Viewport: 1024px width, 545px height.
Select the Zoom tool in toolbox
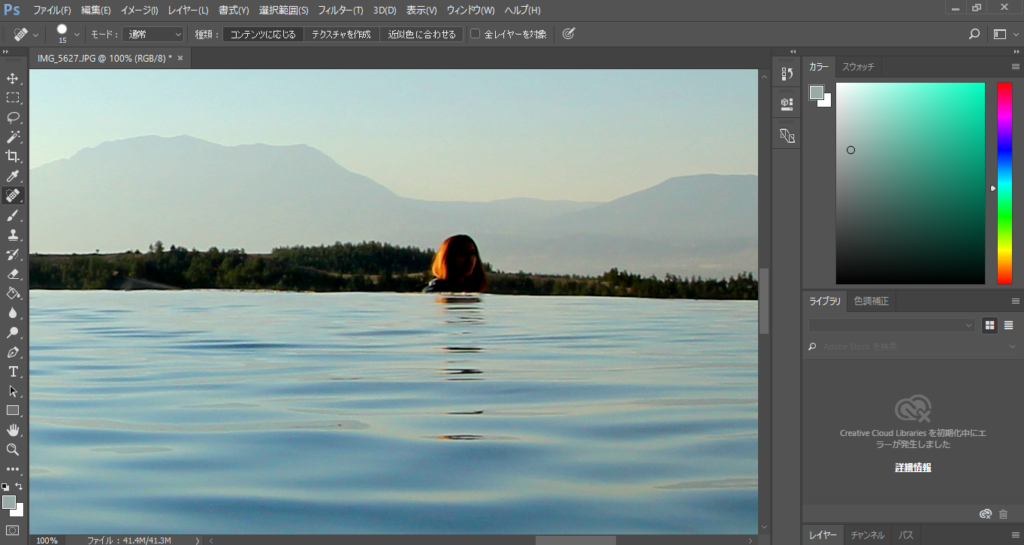pyautogui.click(x=13, y=449)
